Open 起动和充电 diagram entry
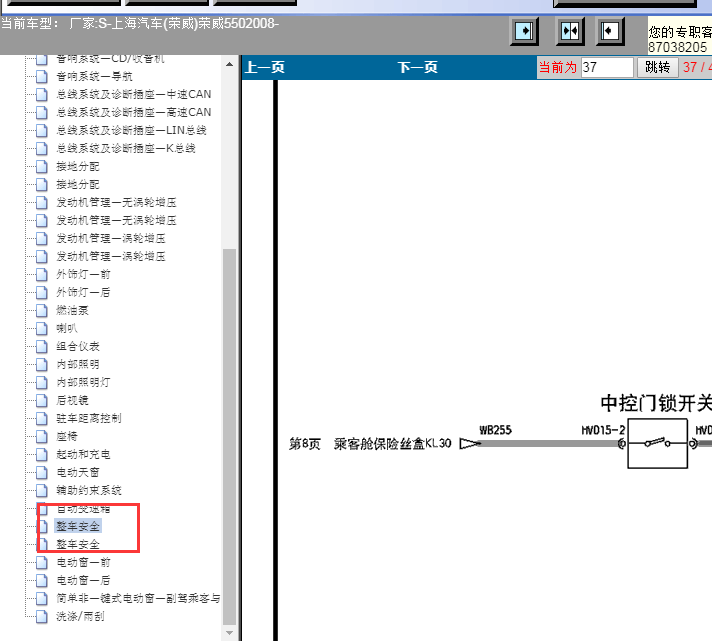 tap(83, 454)
